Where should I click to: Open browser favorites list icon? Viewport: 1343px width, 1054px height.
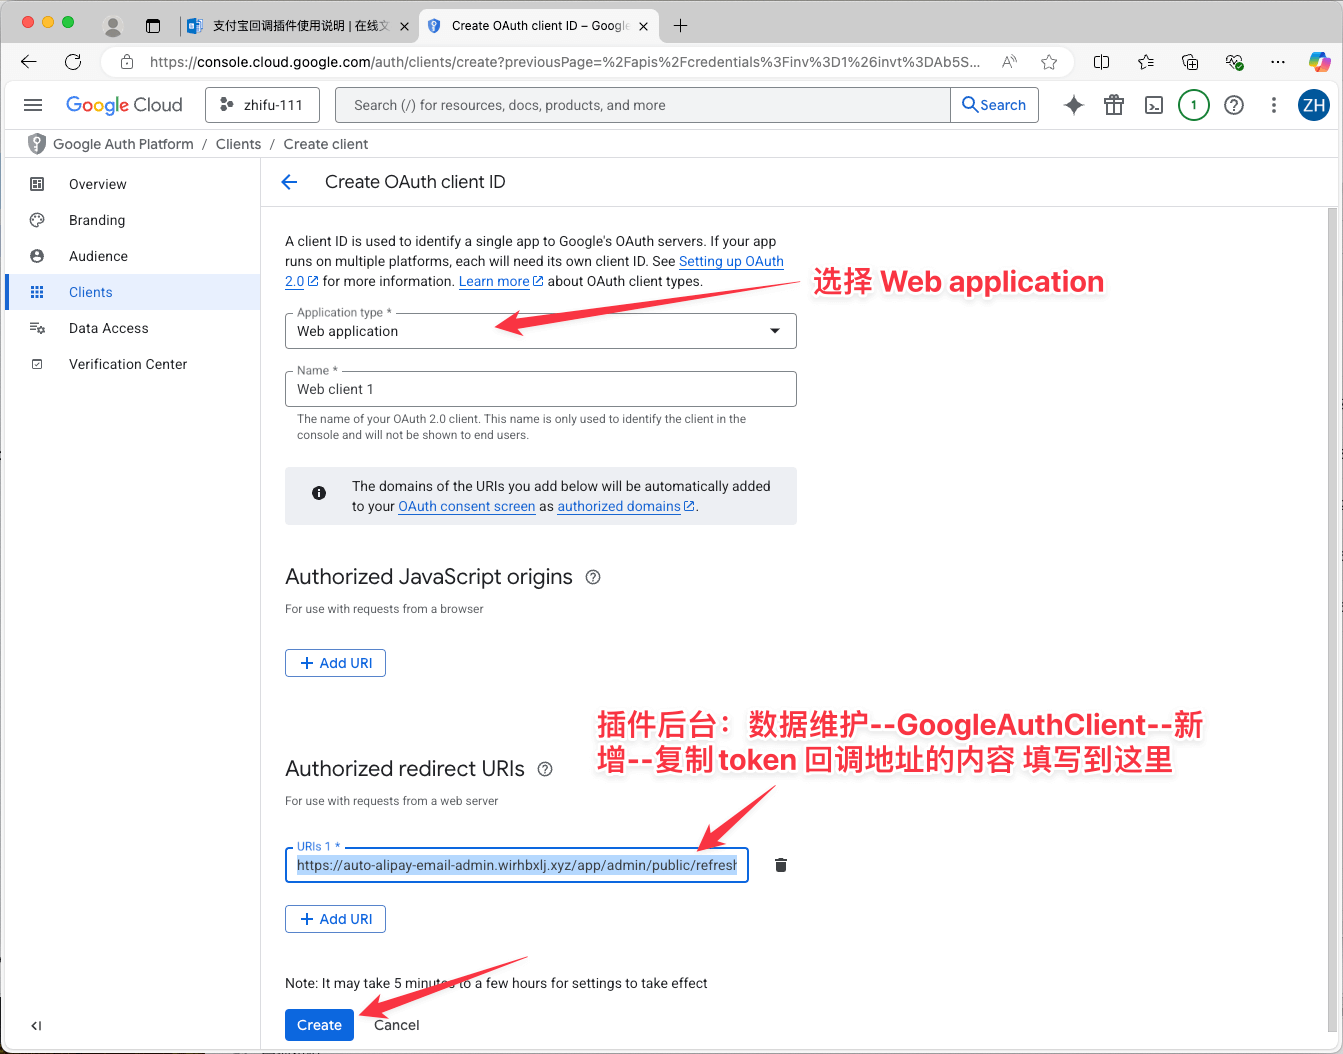pos(1146,62)
